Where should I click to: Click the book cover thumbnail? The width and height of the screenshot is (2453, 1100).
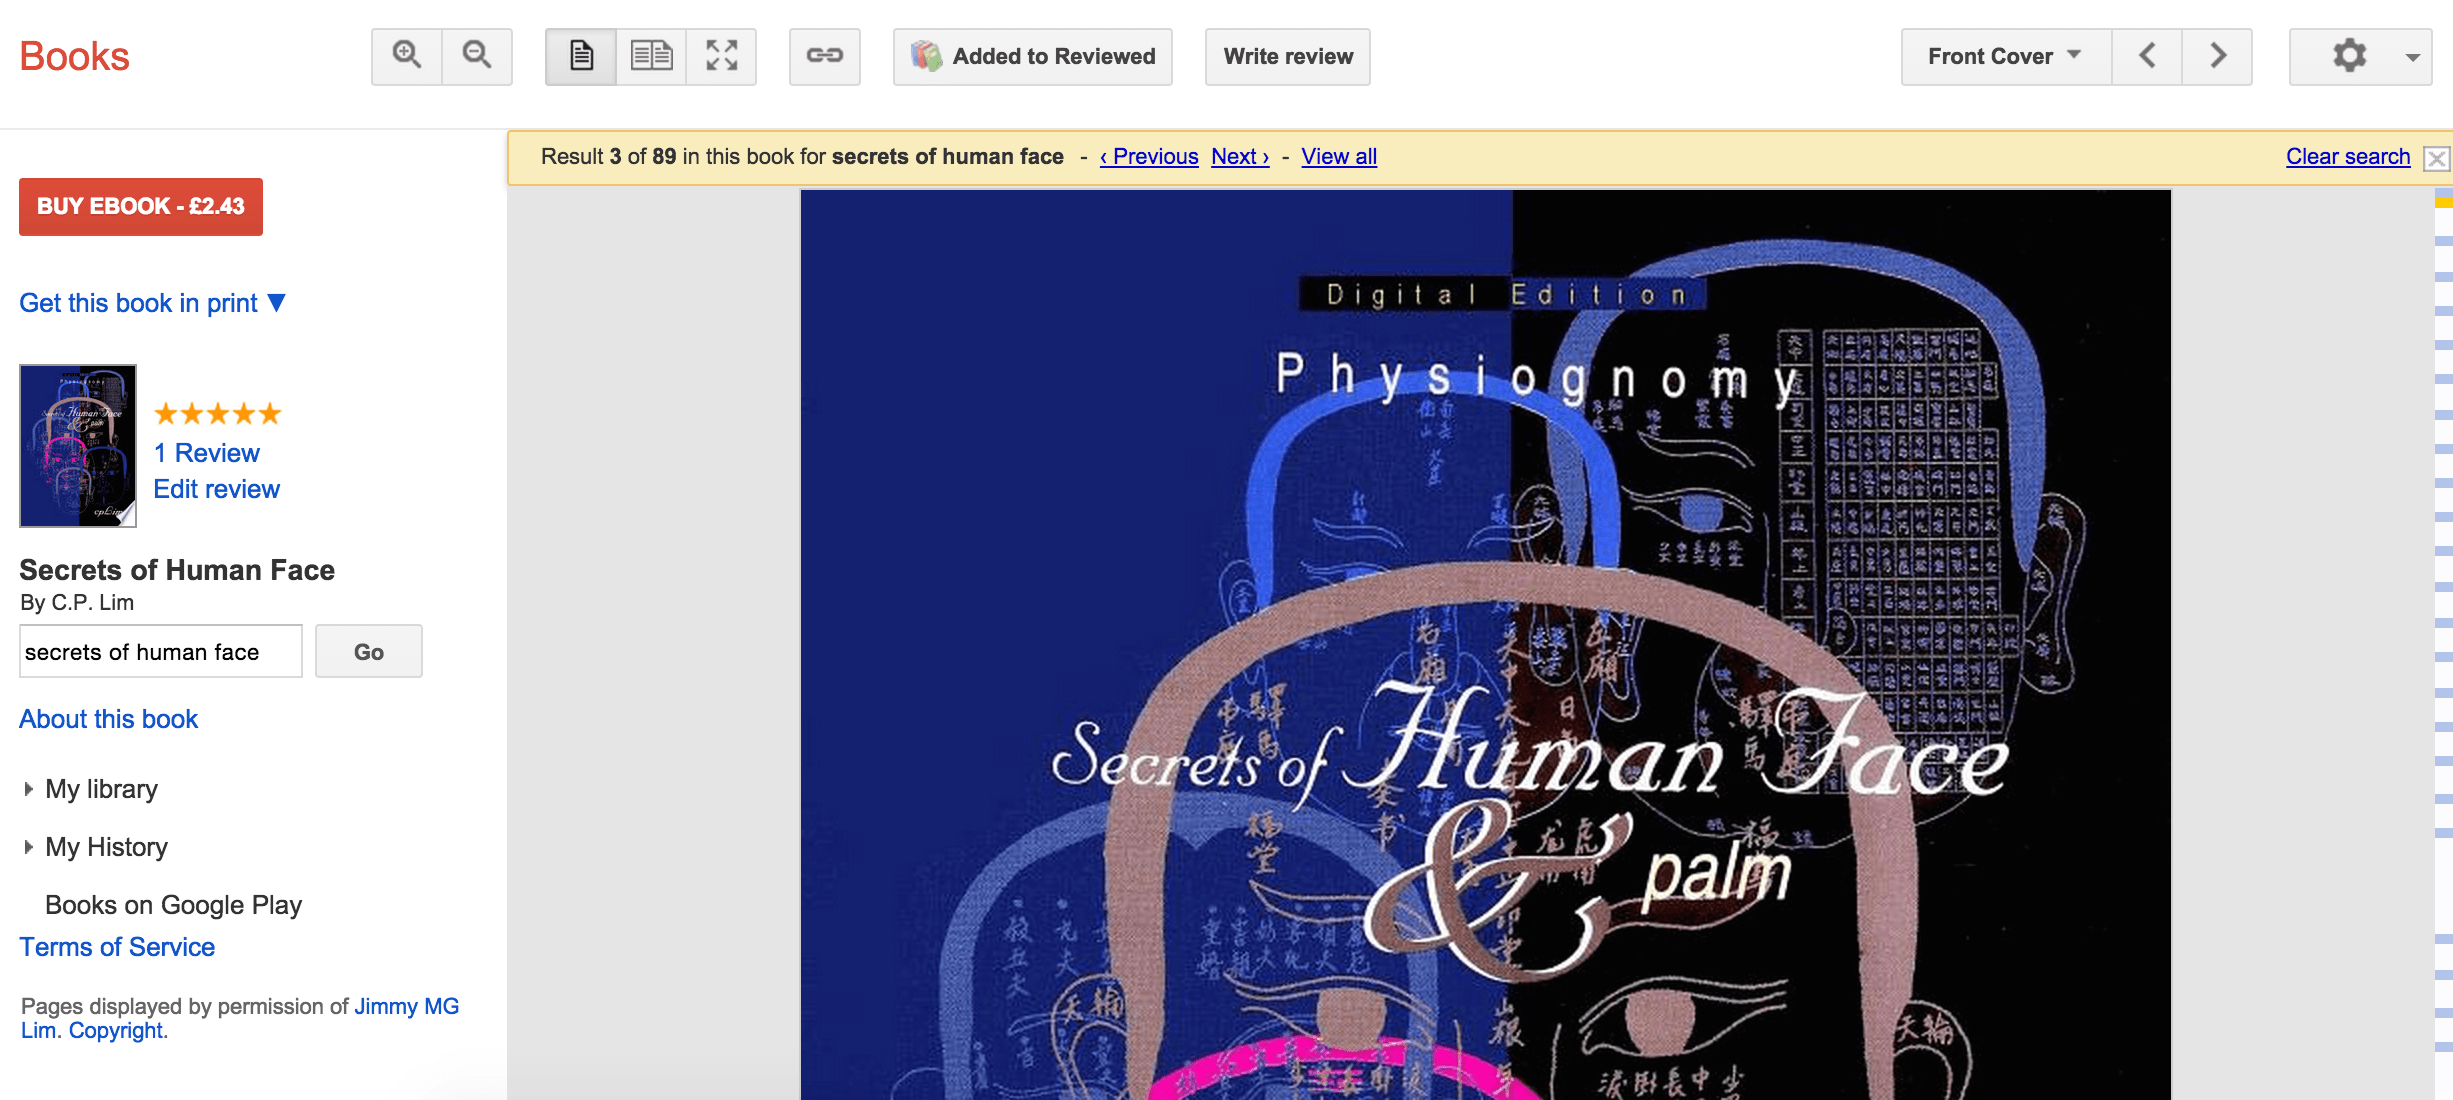click(78, 446)
